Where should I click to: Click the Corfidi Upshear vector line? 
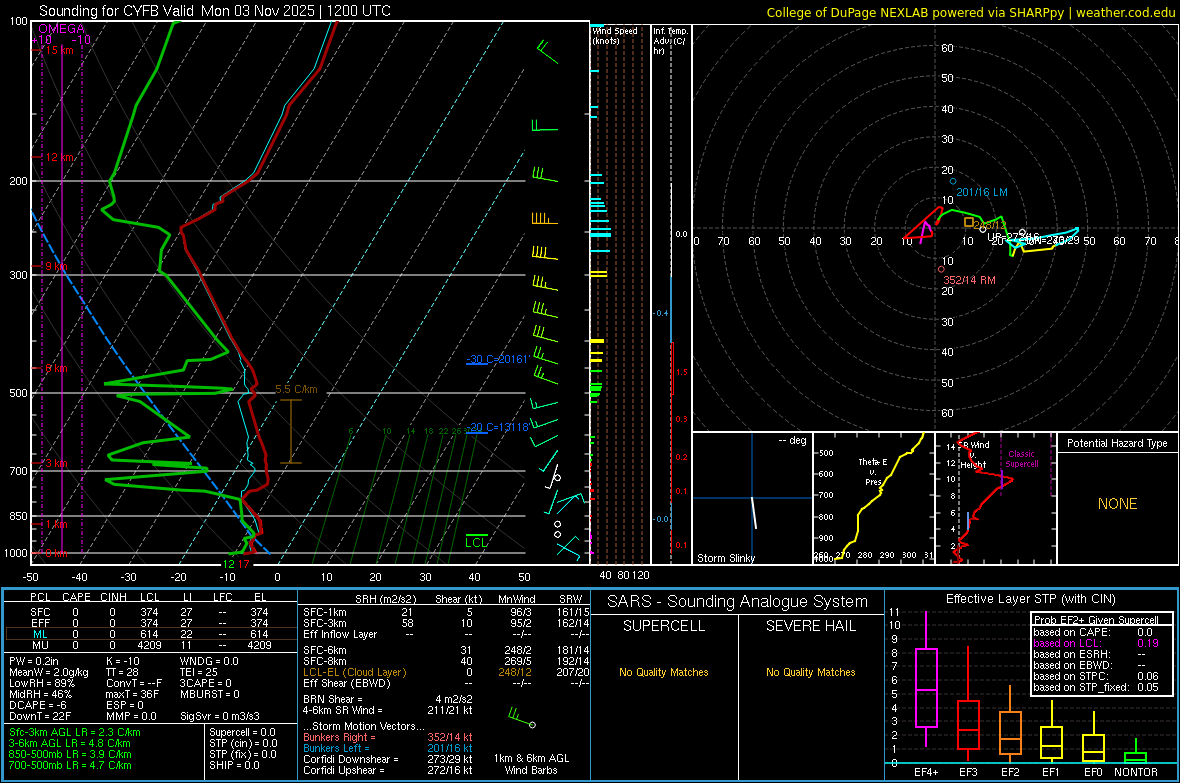388,770
